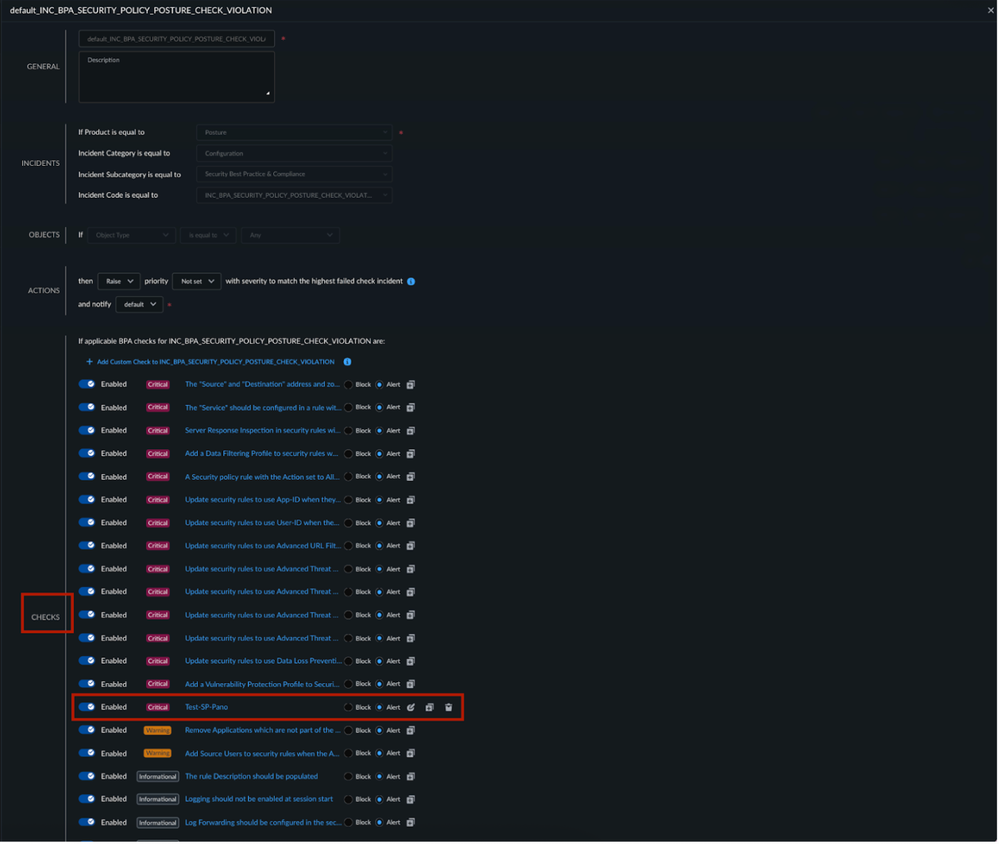The image size is (999, 844).
Task: Click Informational badge on Log Forwarding row
Action: [158, 823]
